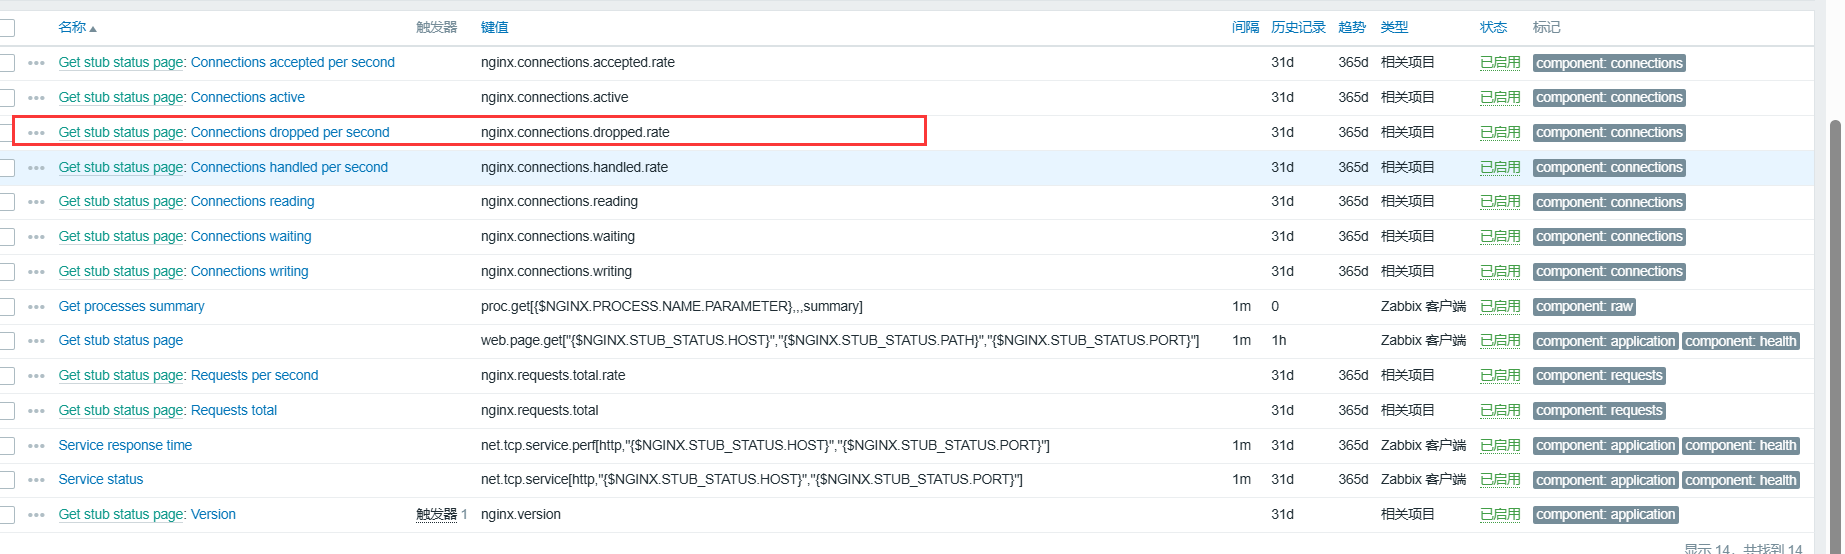
Task: Click the three-dots icon beside Connections dropped per second
Action: click(37, 133)
